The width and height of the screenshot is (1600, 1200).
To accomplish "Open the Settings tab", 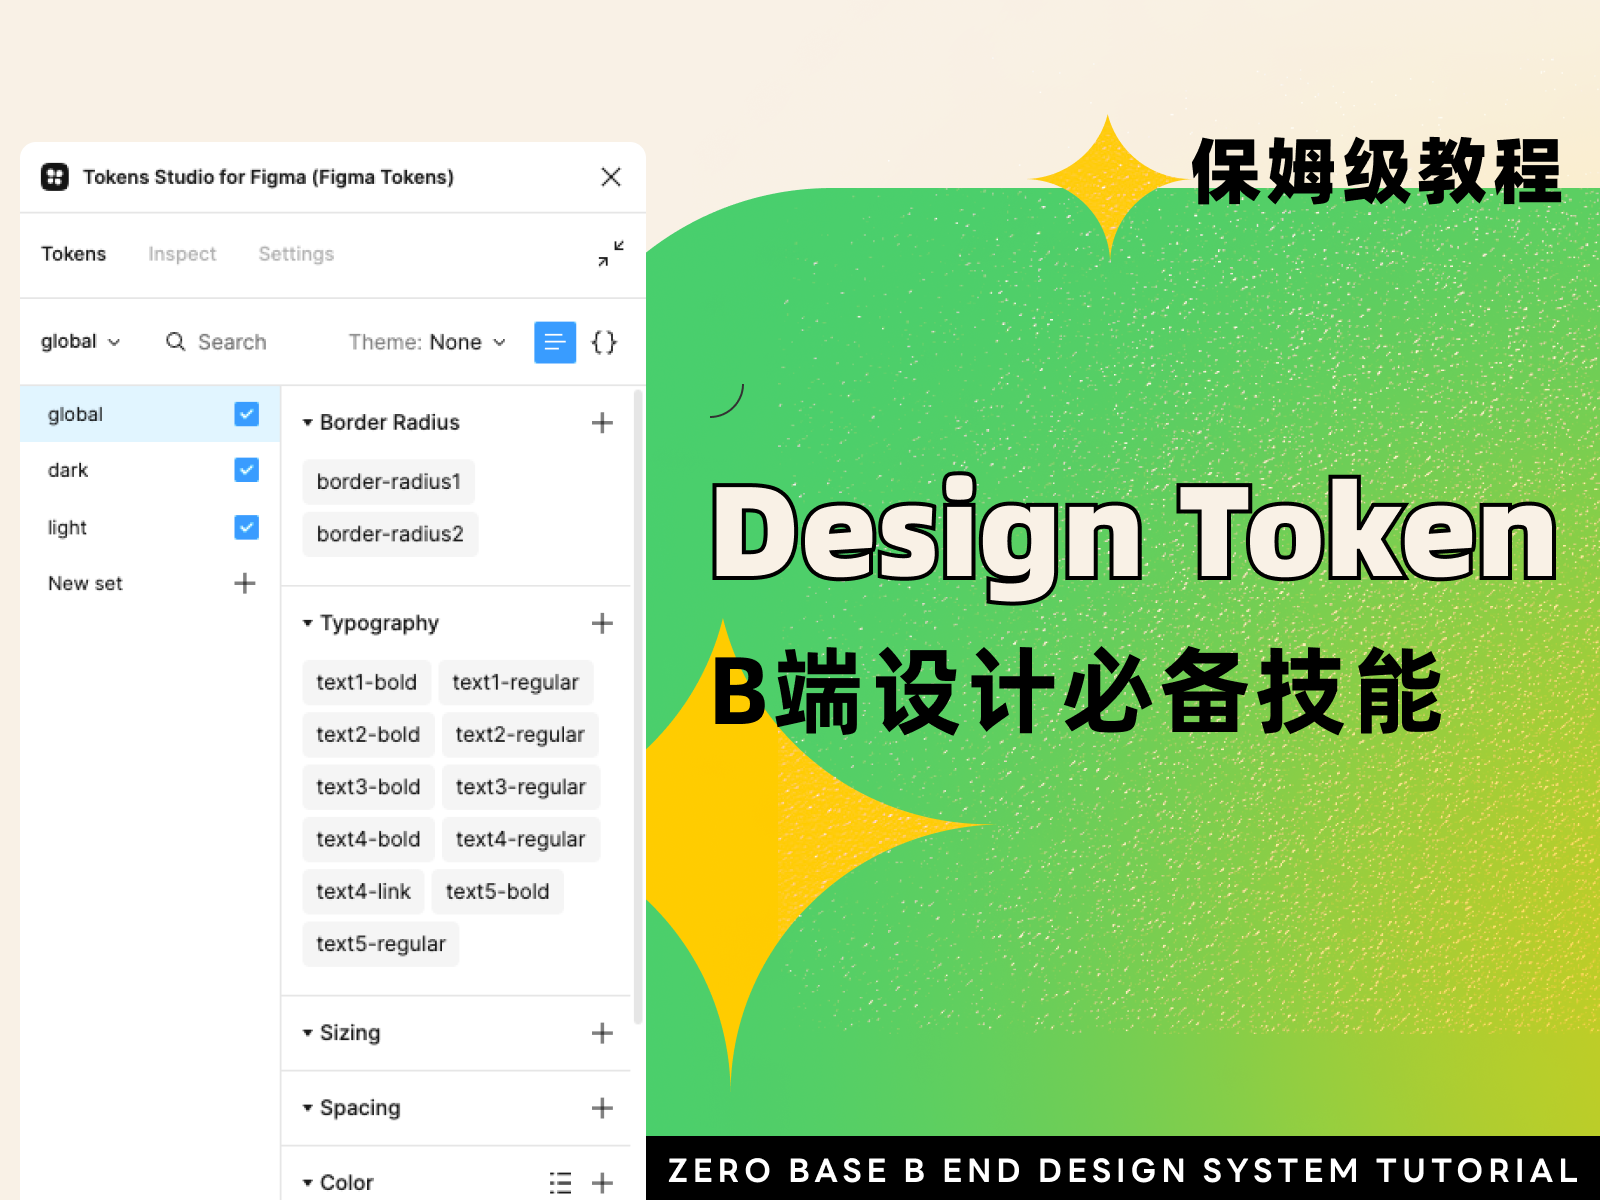I will tap(295, 253).
